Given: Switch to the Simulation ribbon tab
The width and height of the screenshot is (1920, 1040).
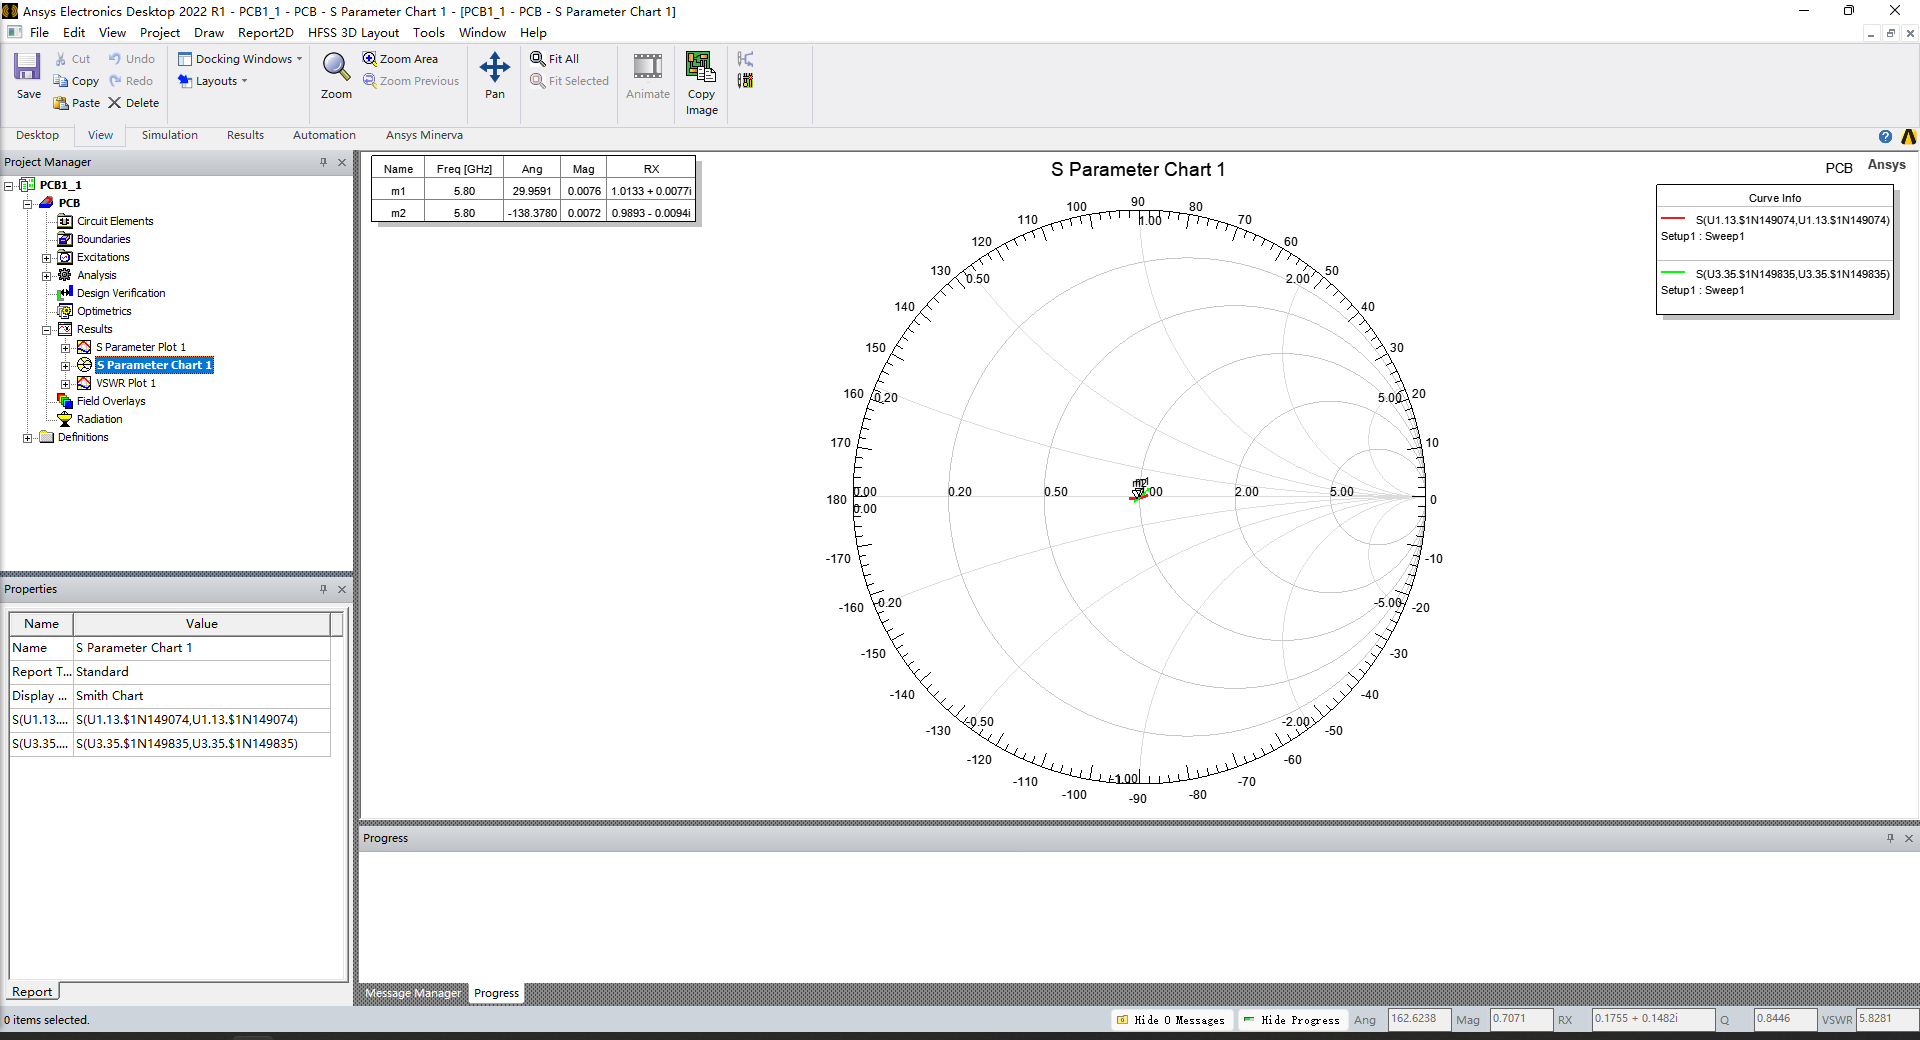Looking at the screenshot, I should click(x=169, y=135).
